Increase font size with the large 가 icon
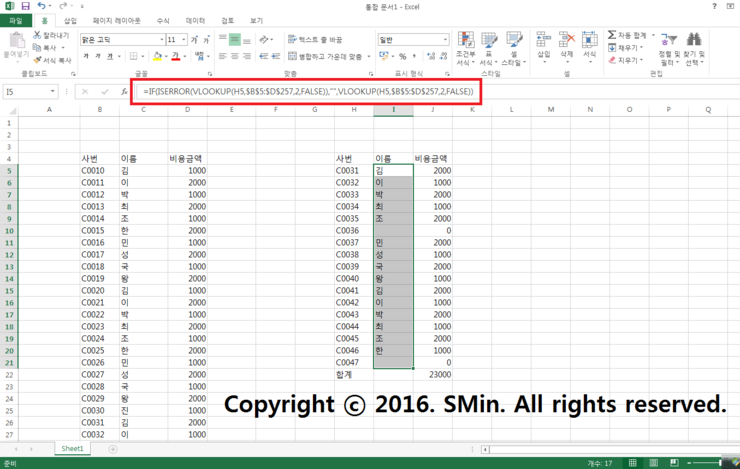 click(x=194, y=40)
